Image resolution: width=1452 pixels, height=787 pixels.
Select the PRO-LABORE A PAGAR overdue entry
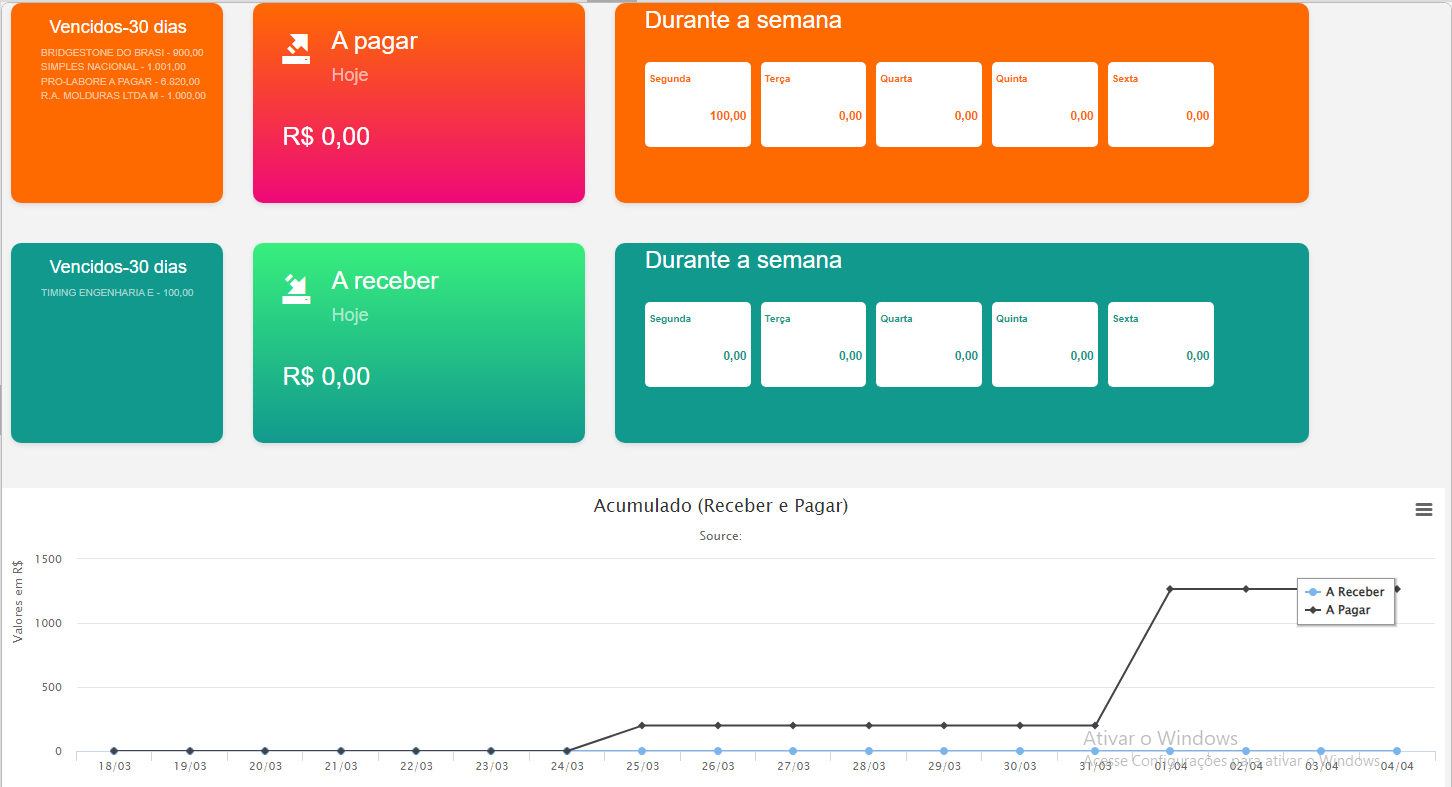point(120,81)
